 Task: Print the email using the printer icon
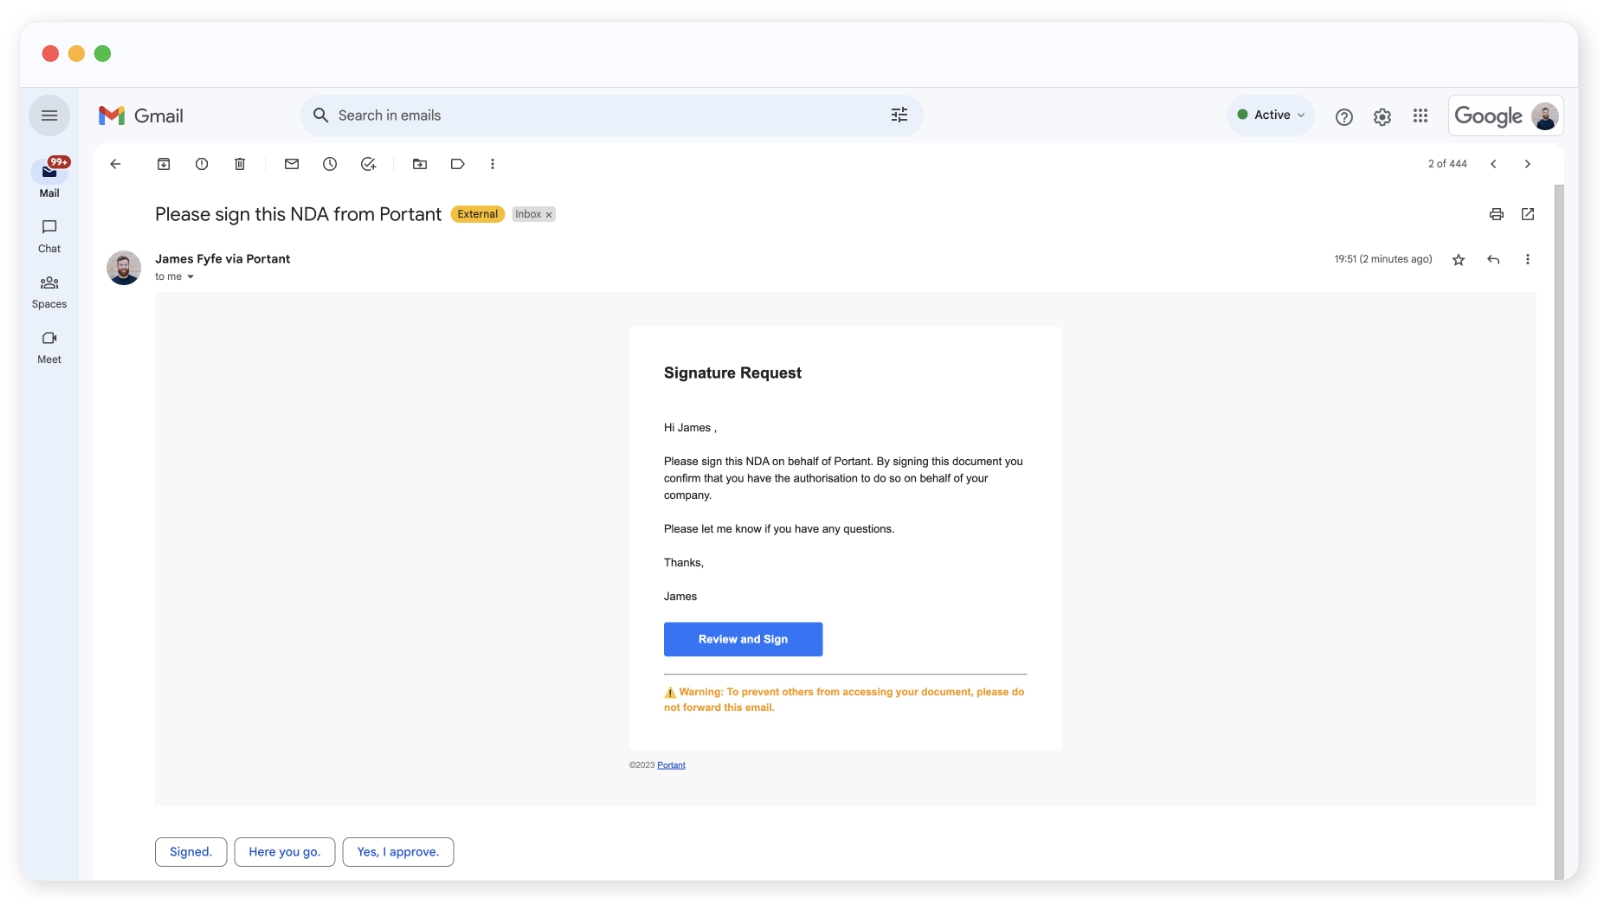[x=1496, y=214]
